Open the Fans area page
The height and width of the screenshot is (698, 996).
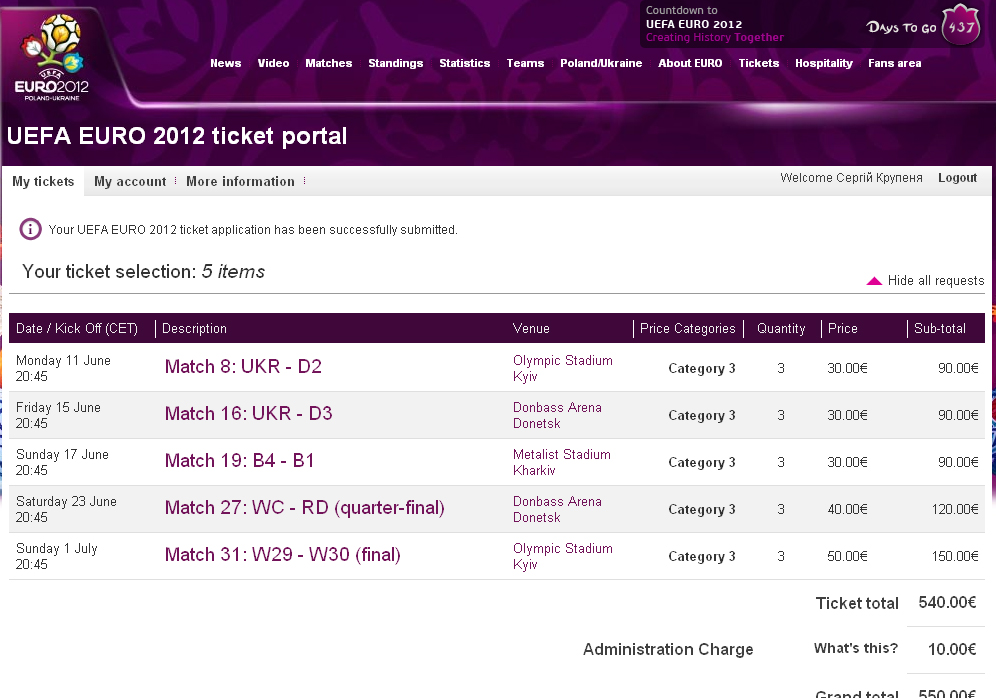pos(894,63)
